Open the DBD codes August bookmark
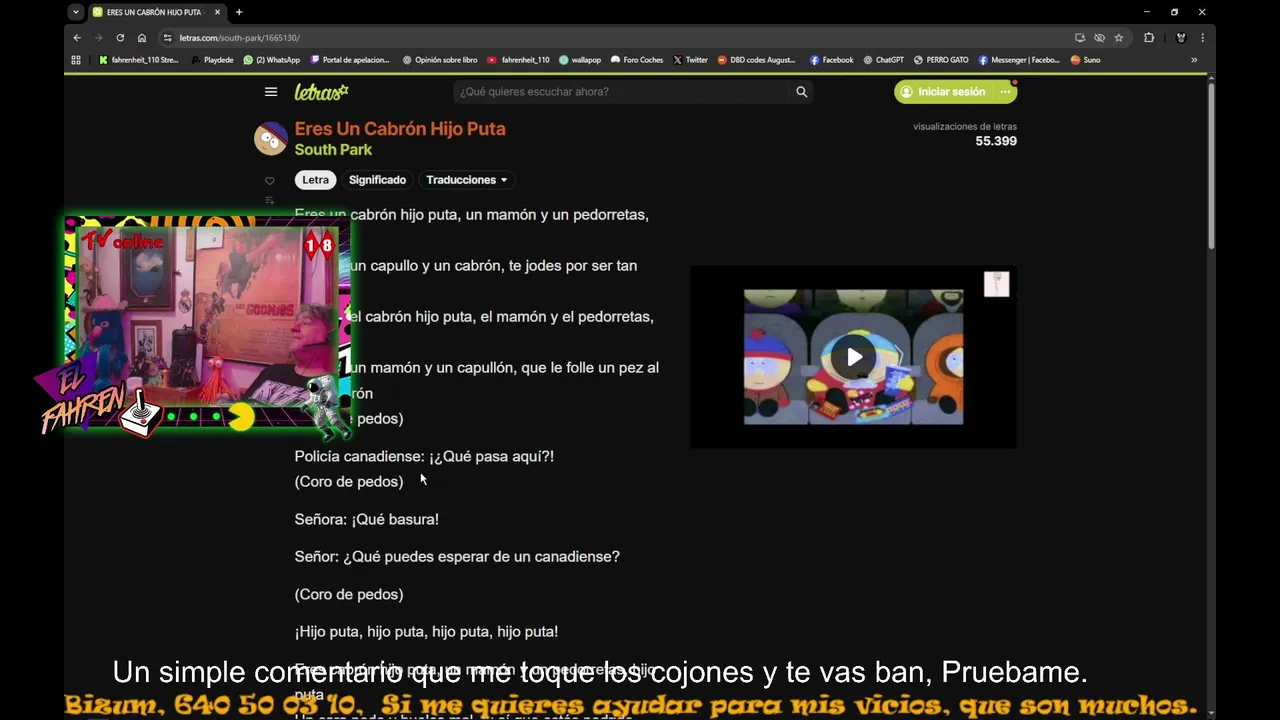This screenshot has width=1280, height=720. point(757,60)
